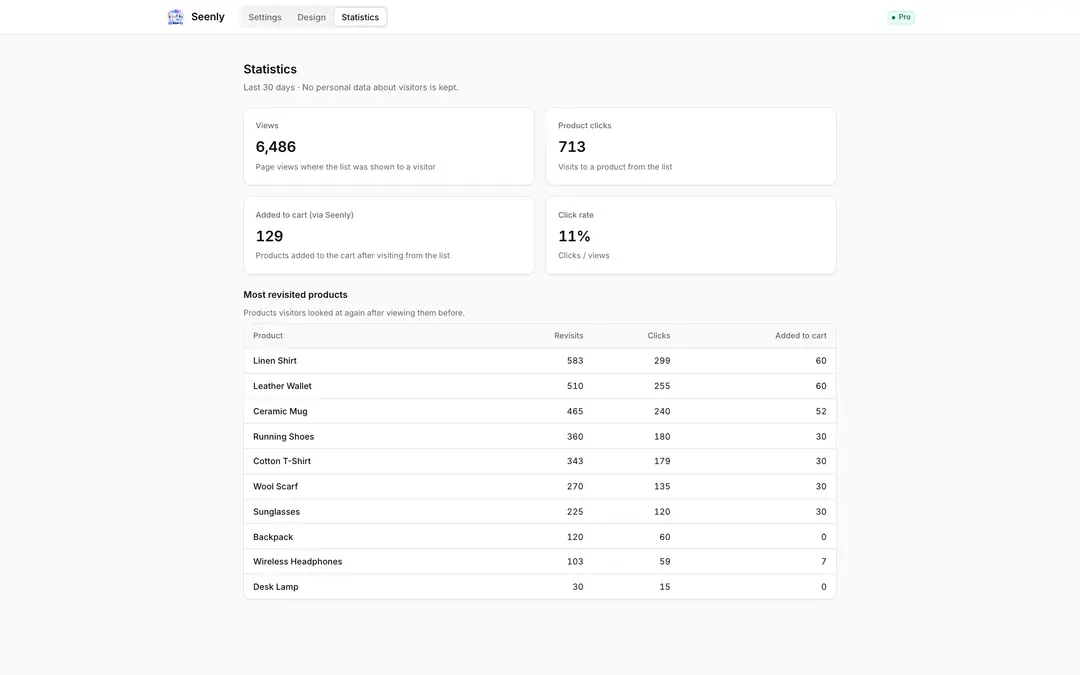Viewport: 1080px width, 675px height.
Task: Click the Product clicks value 713
Action: 572,147
